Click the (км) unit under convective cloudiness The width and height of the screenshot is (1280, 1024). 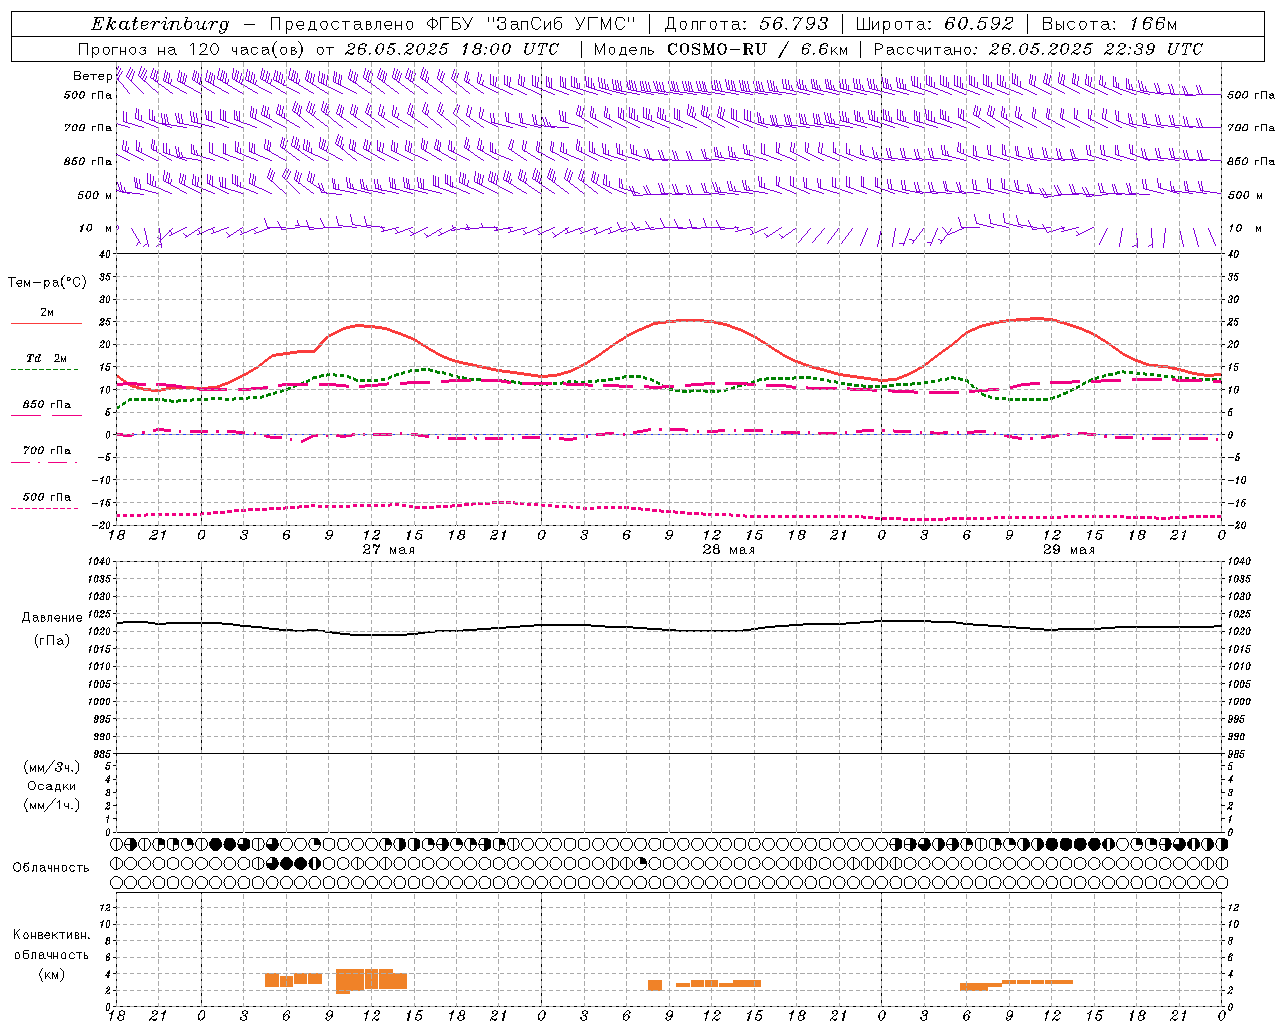click(51, 974)
